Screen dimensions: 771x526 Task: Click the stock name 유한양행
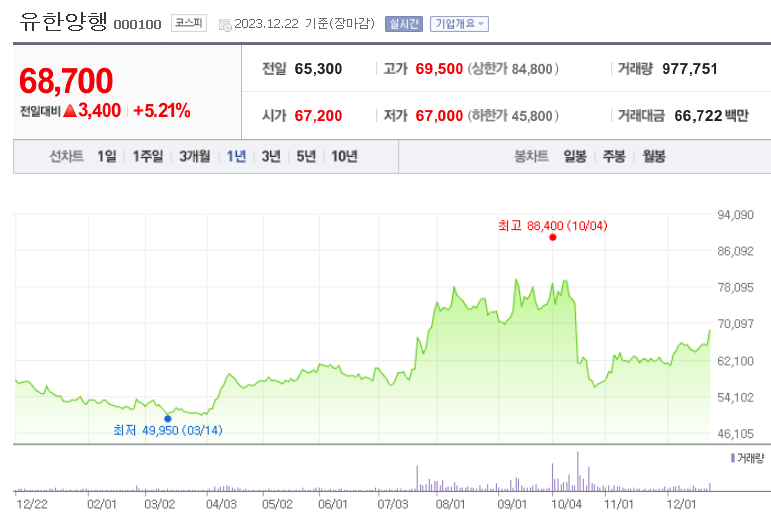[63, 22]
